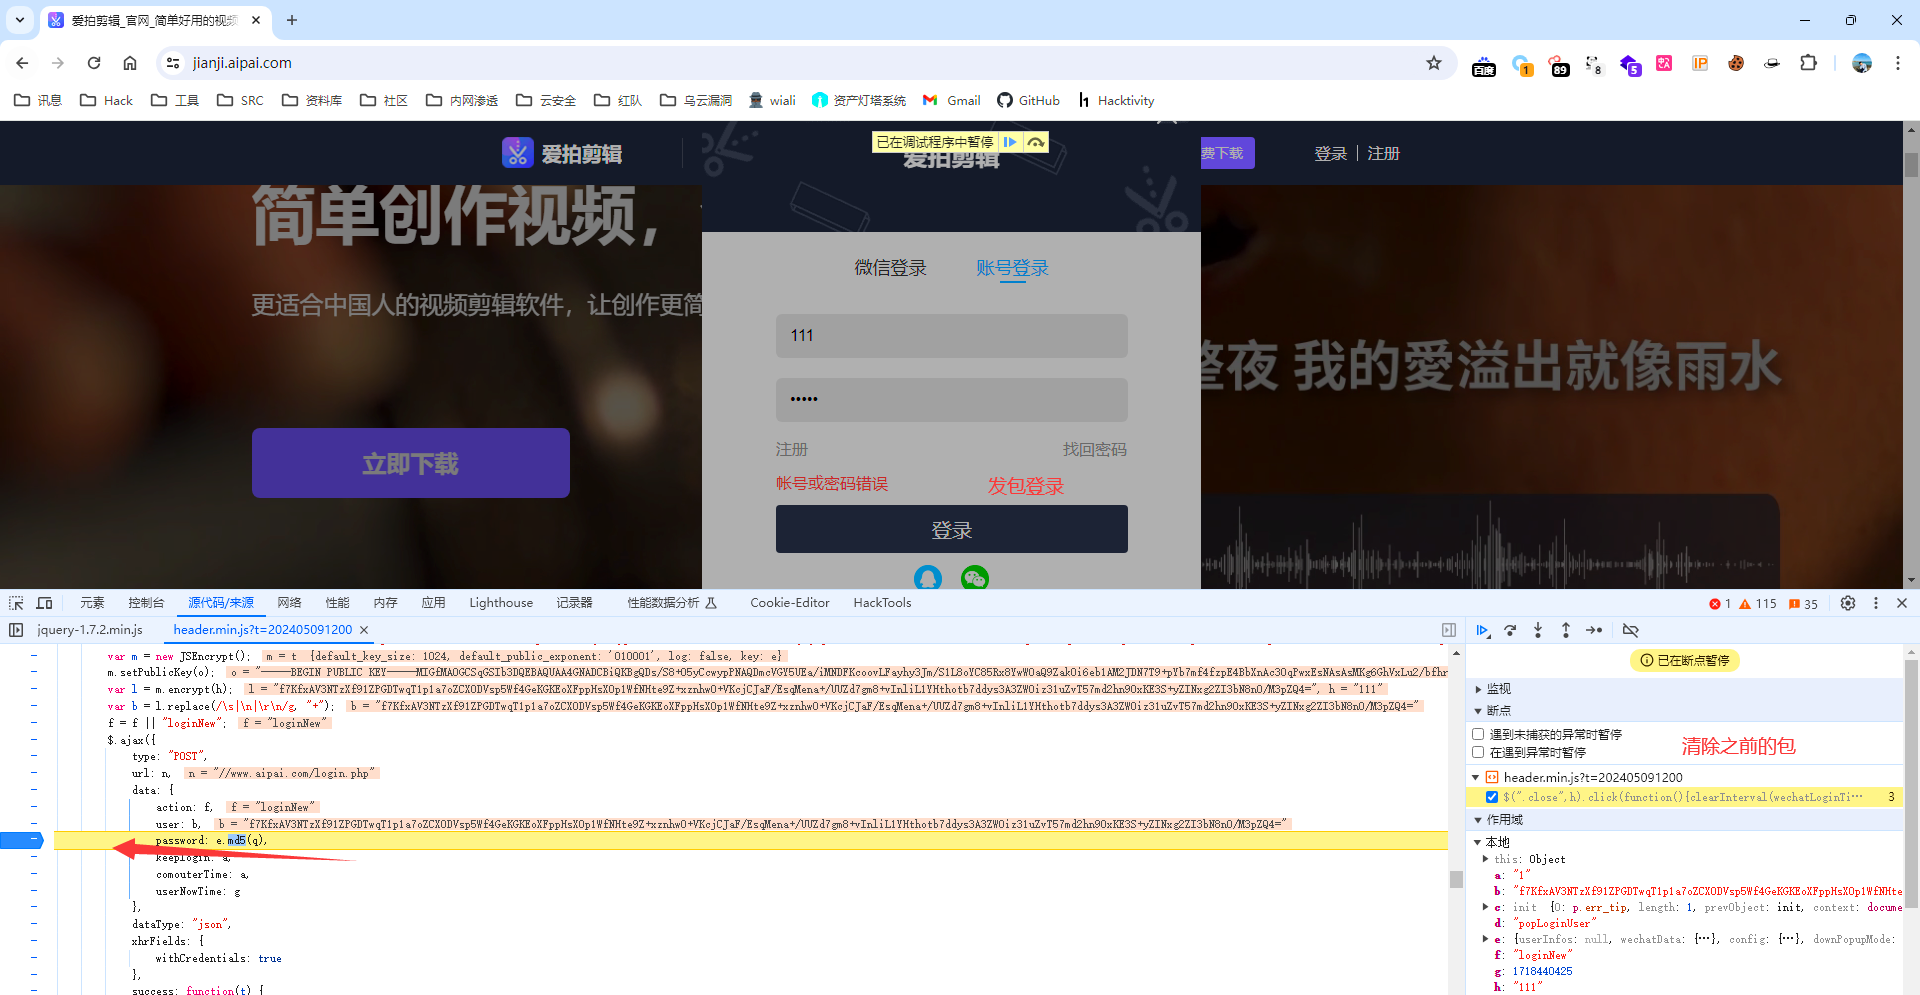Expand the 'this: Object' scope entry
The image size is (1920, 995).
1485,859
